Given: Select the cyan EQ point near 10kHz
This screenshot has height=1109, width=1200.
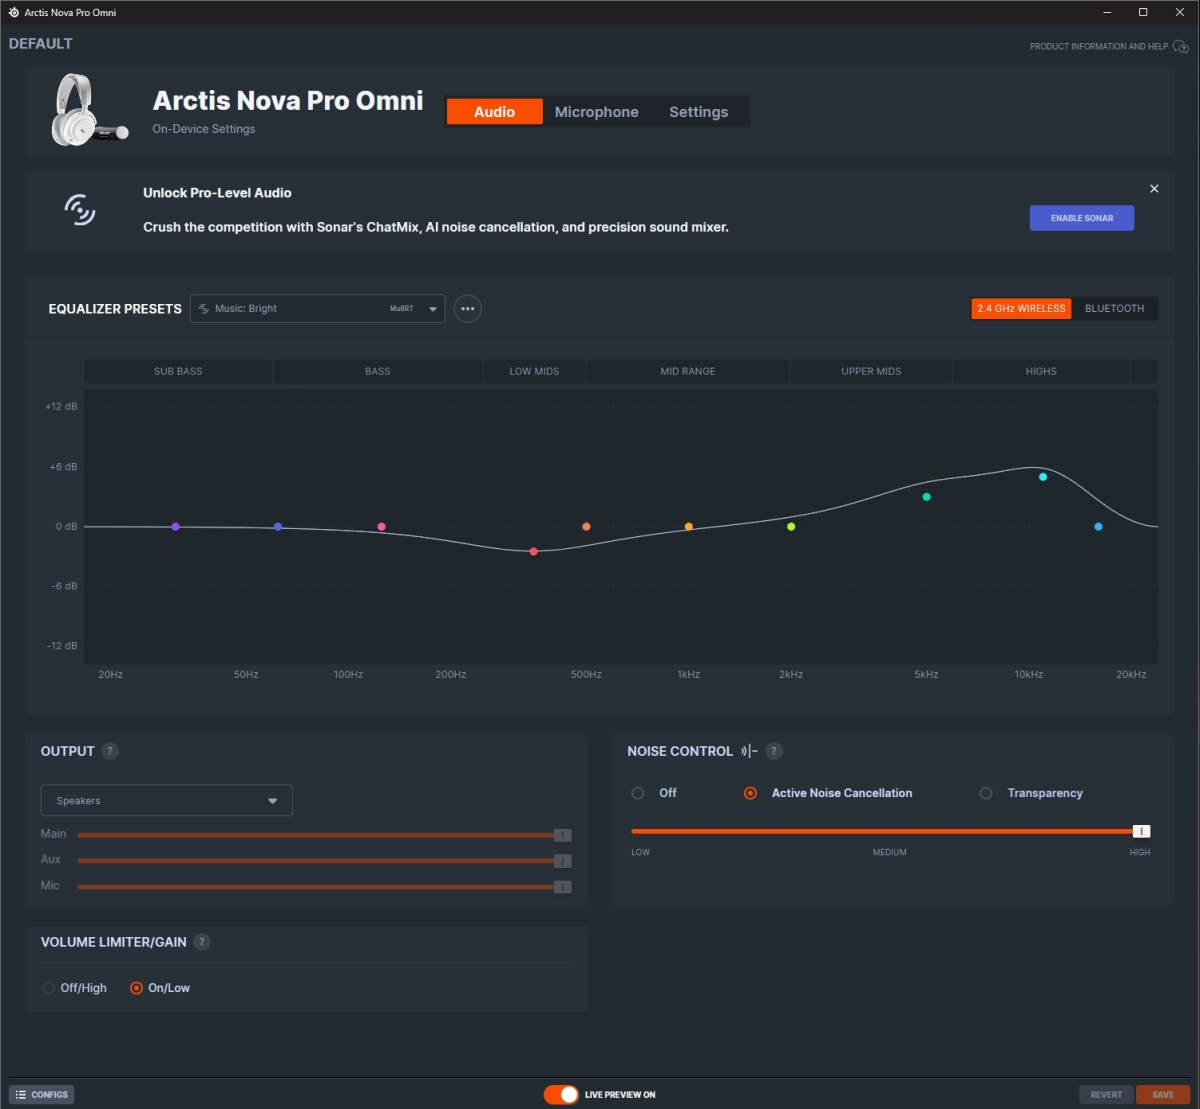Looking at the screenshot, I should coord(1043,477).
